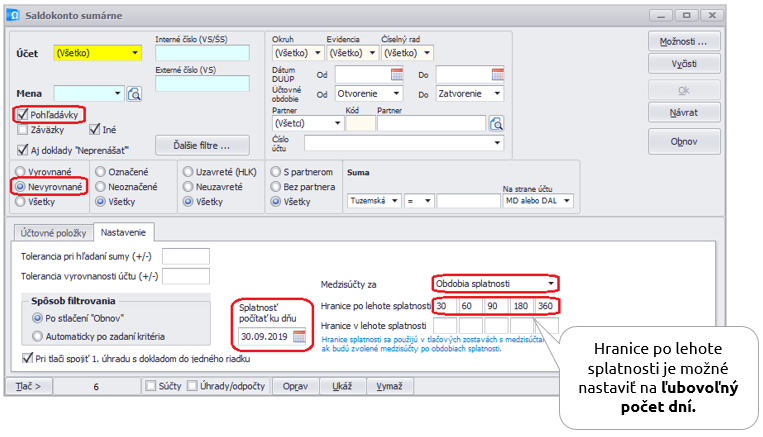This screenshot has height=437, width=763.
Task: Click the Interné číslo input field
Action: (x=202, y=53)
